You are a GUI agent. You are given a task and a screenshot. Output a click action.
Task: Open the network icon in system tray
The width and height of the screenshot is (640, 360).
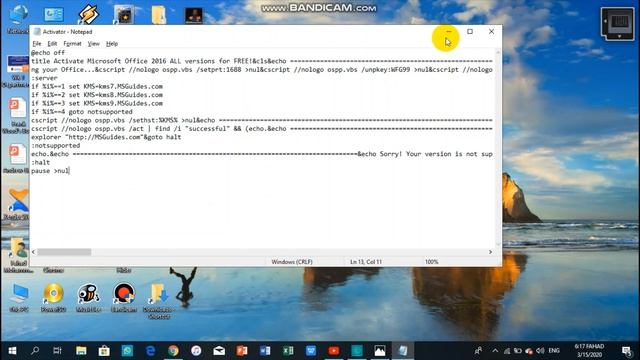[507, 351]
